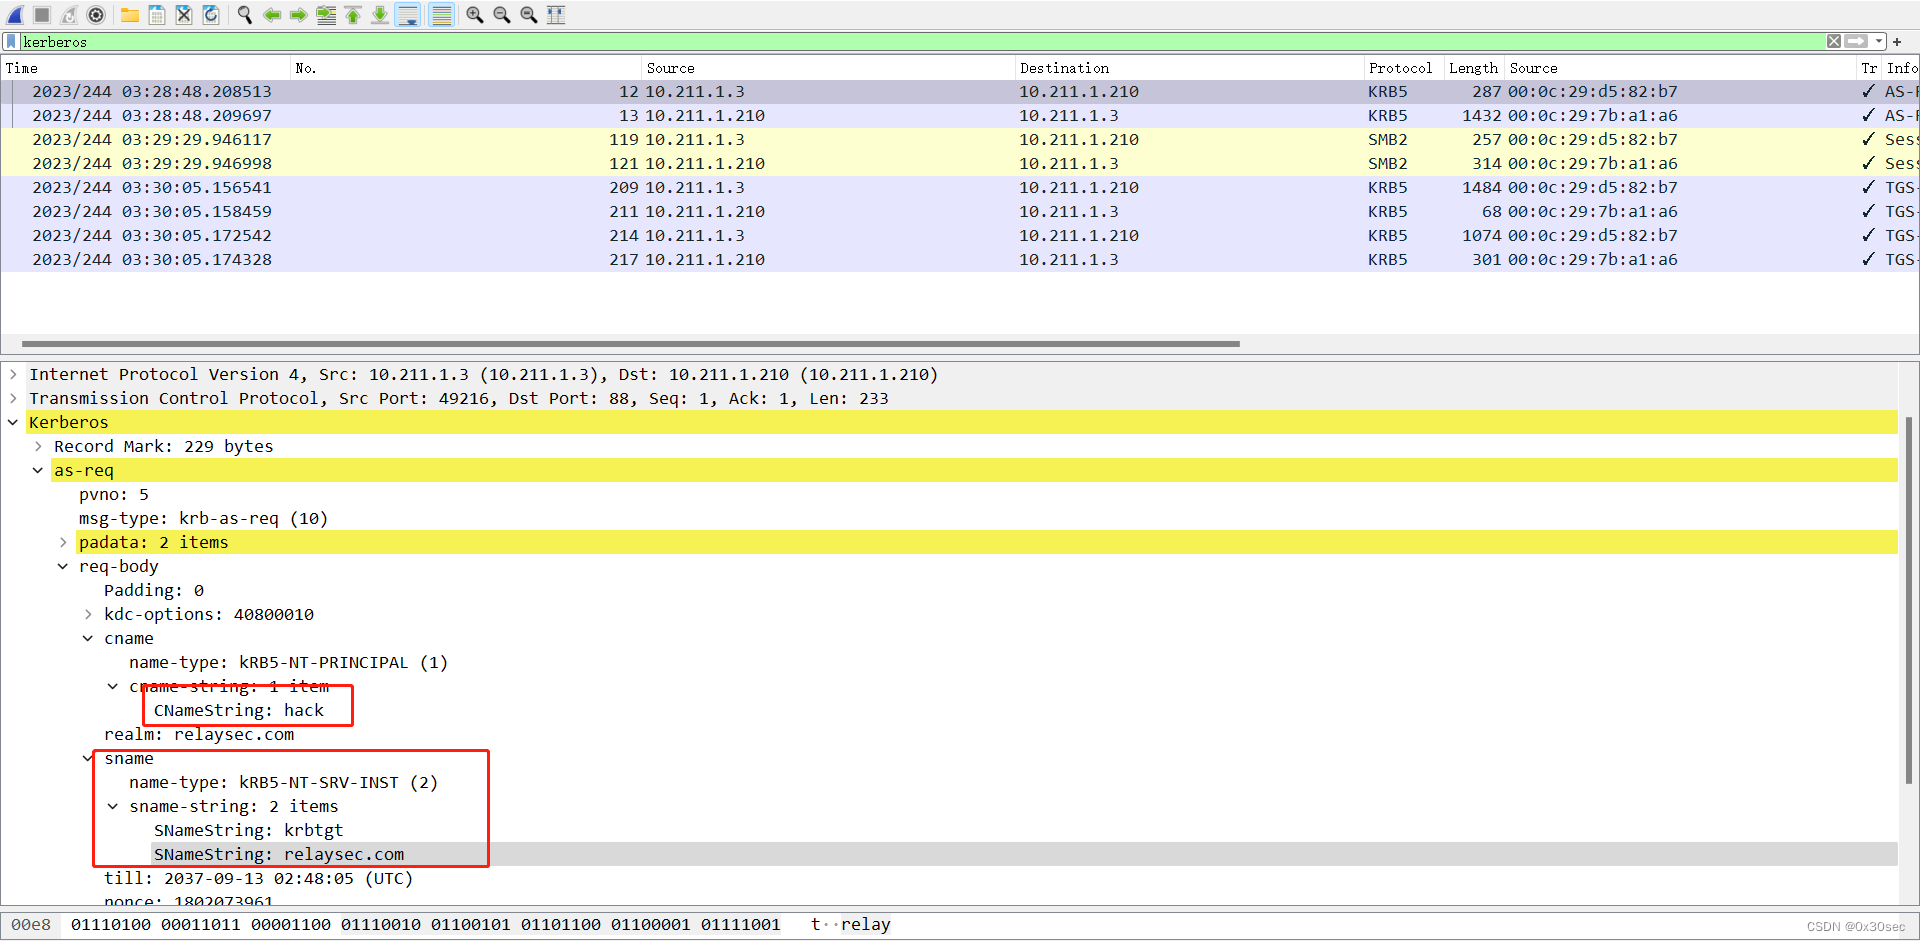Expand Record Mark 229 bytes node

[x=38, y=446]
